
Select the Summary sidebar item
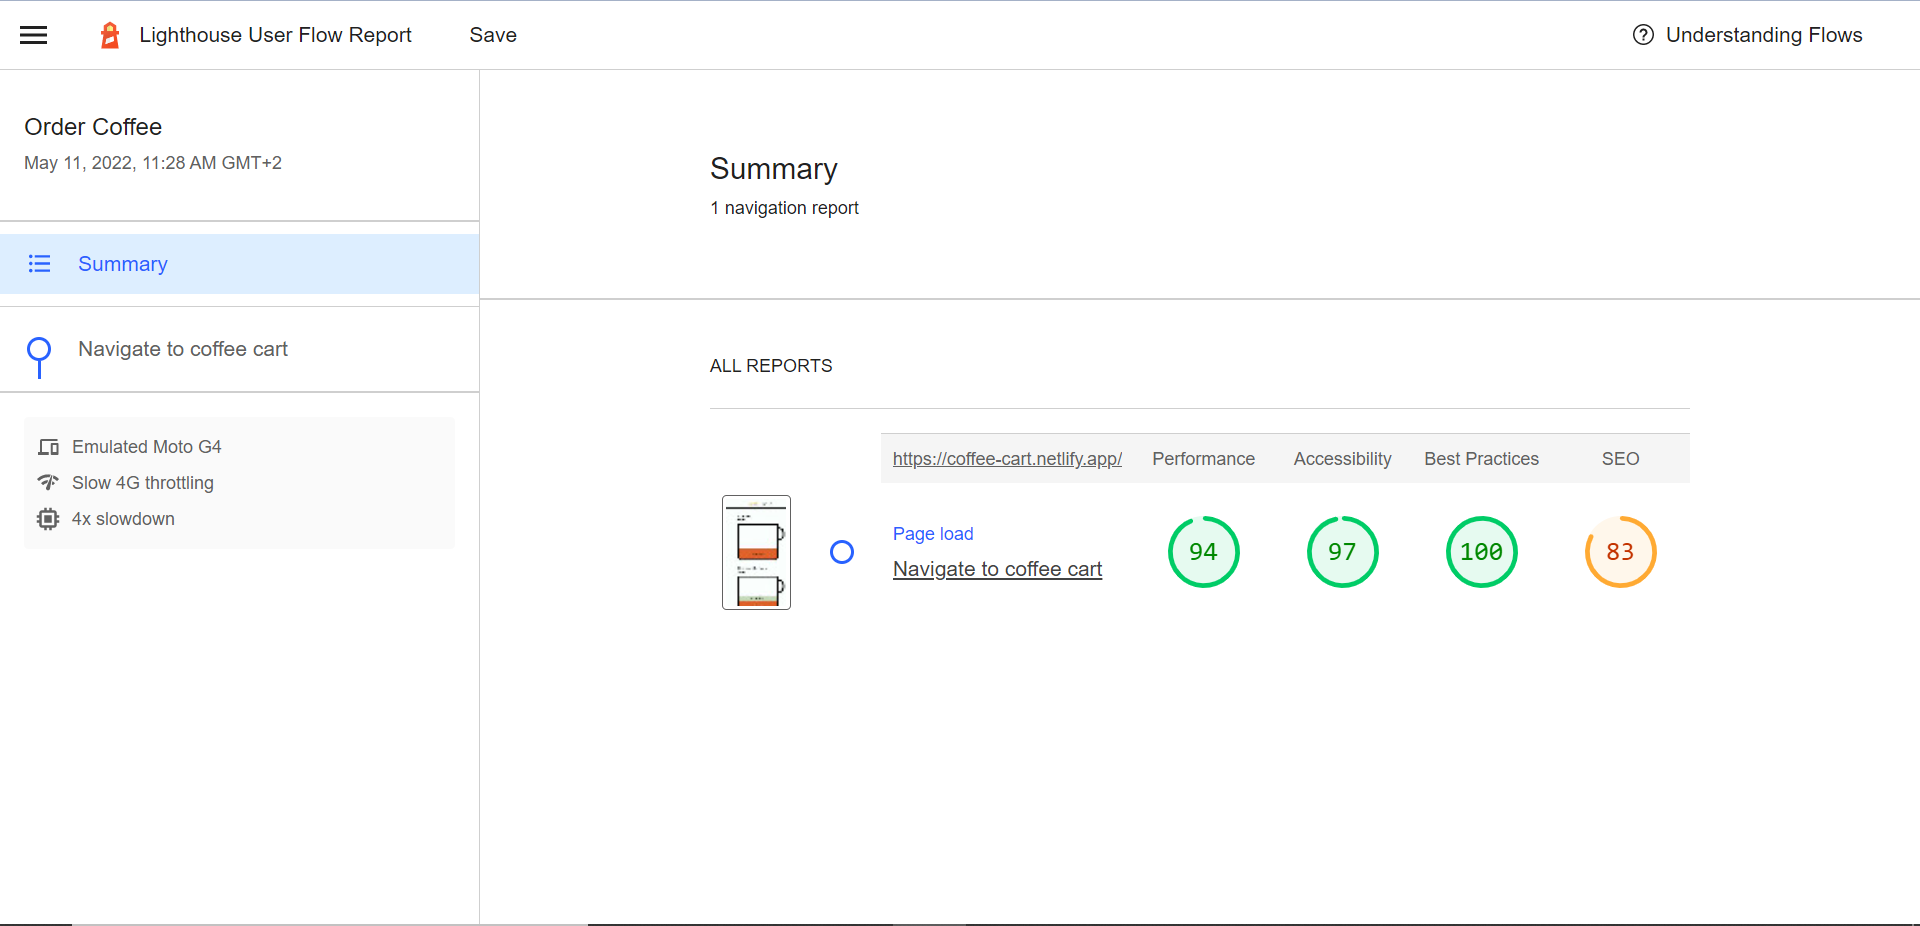tap(240, 264)
